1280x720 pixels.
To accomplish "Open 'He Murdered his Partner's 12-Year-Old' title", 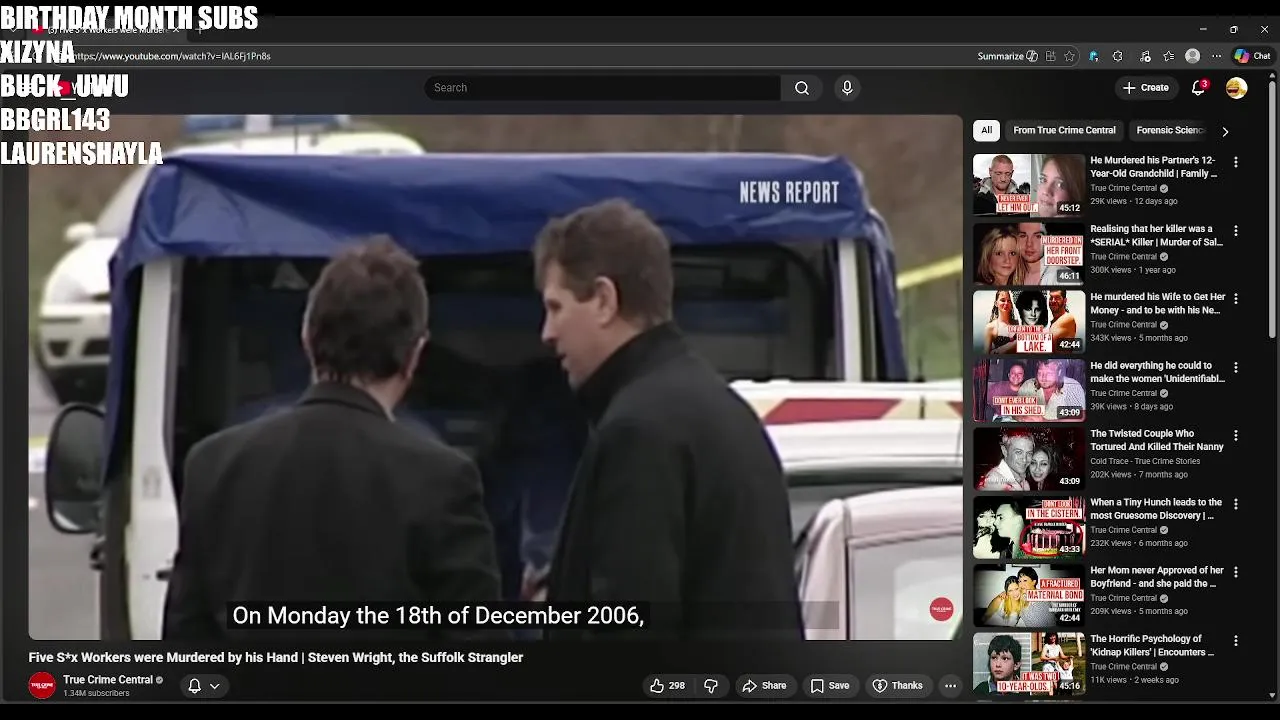I will click(x=1154, y=167).
